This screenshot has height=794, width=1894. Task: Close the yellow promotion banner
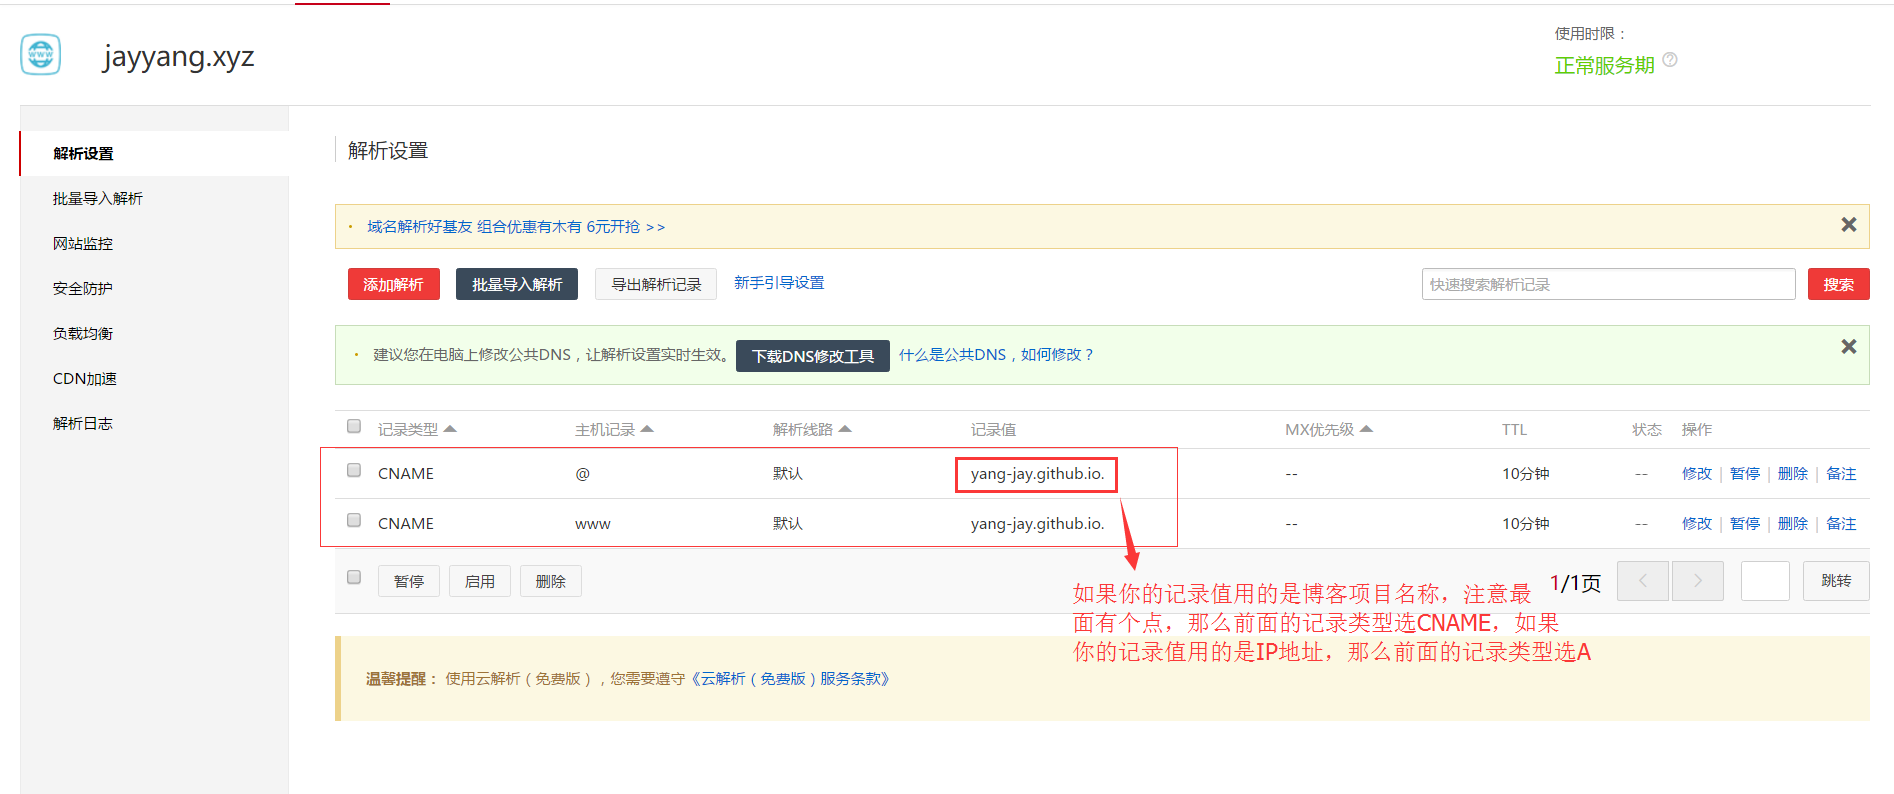coord(1849,225)
